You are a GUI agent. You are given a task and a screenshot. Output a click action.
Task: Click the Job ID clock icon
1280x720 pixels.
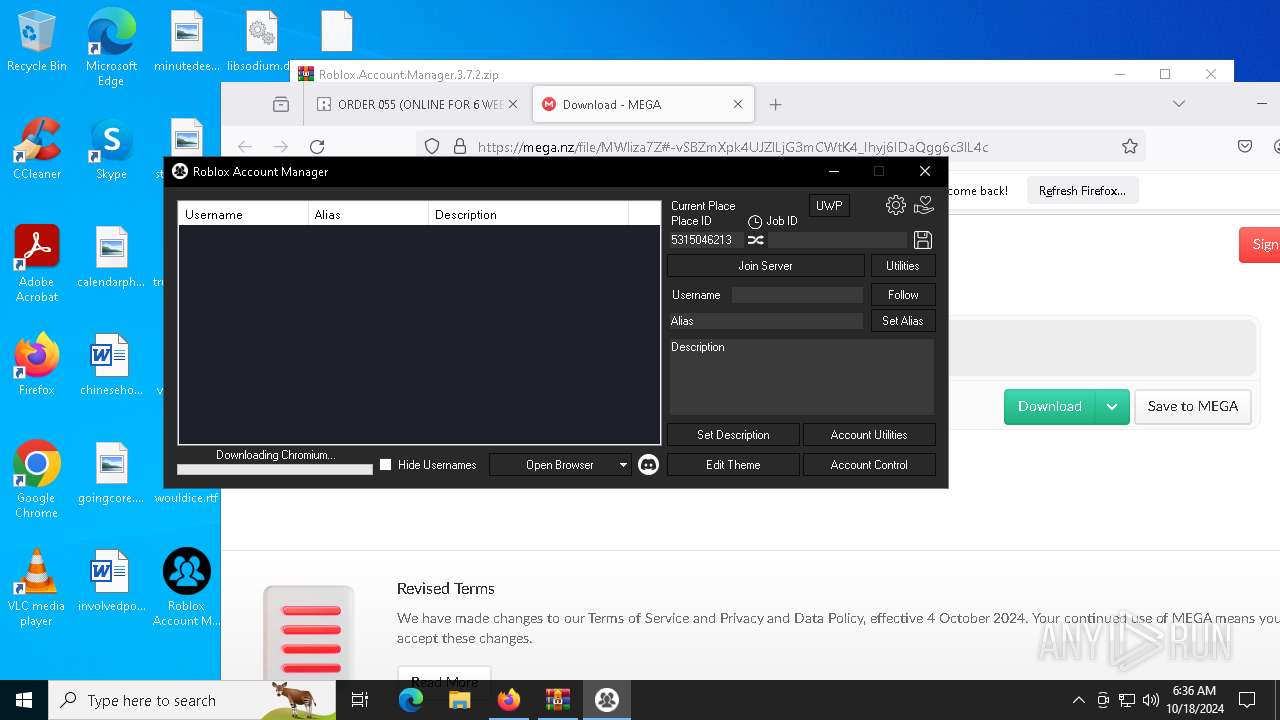click(x=755, y=222)
